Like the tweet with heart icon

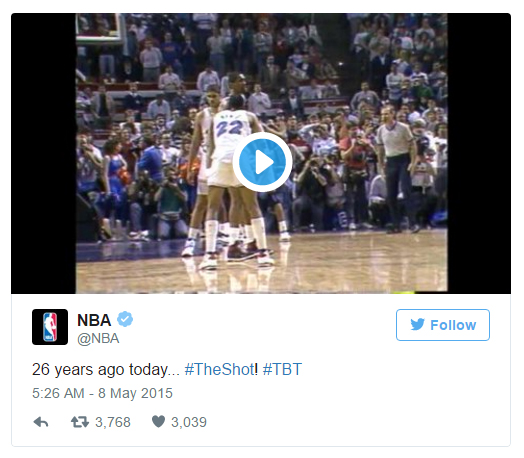(x=158, y=422)
